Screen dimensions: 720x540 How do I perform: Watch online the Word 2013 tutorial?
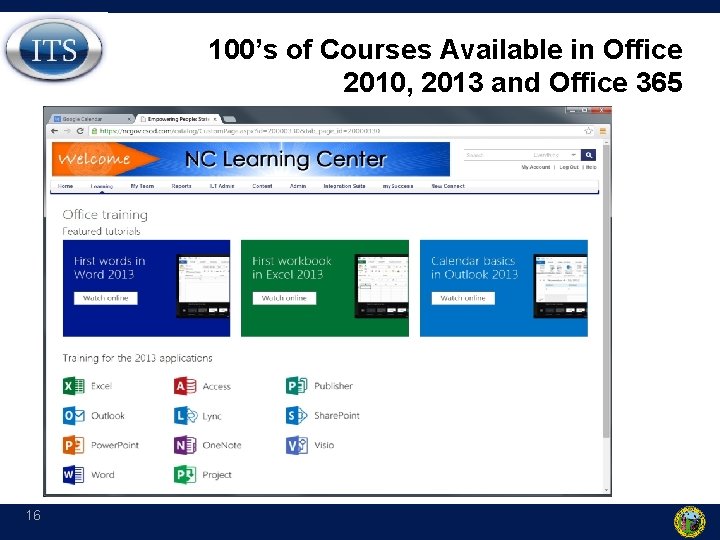[106, 298]
